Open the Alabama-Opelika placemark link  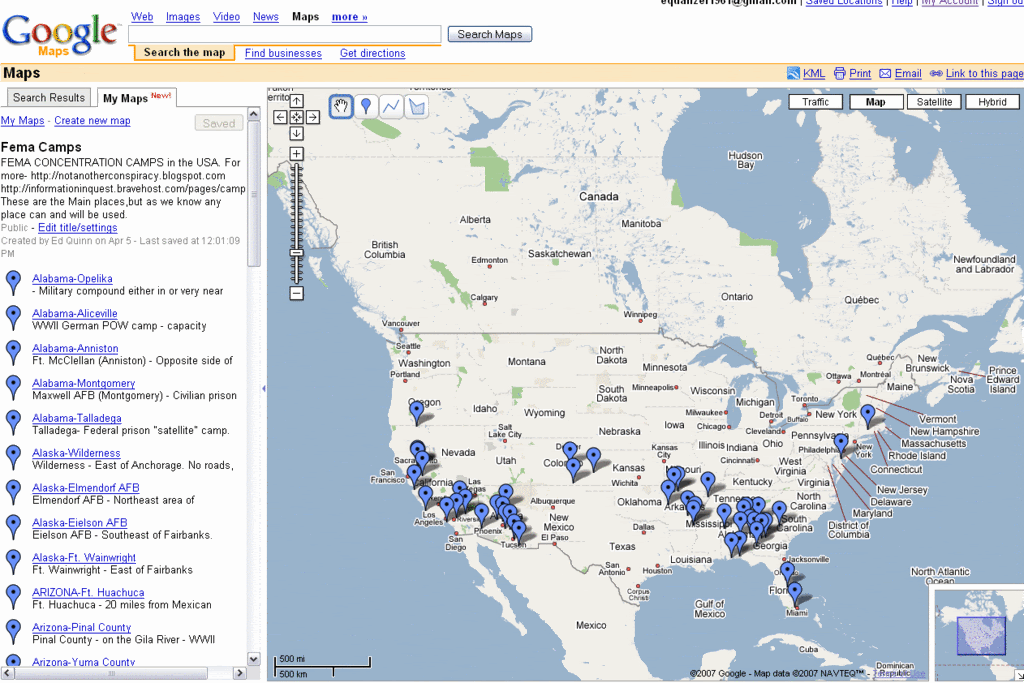[72, 279]
